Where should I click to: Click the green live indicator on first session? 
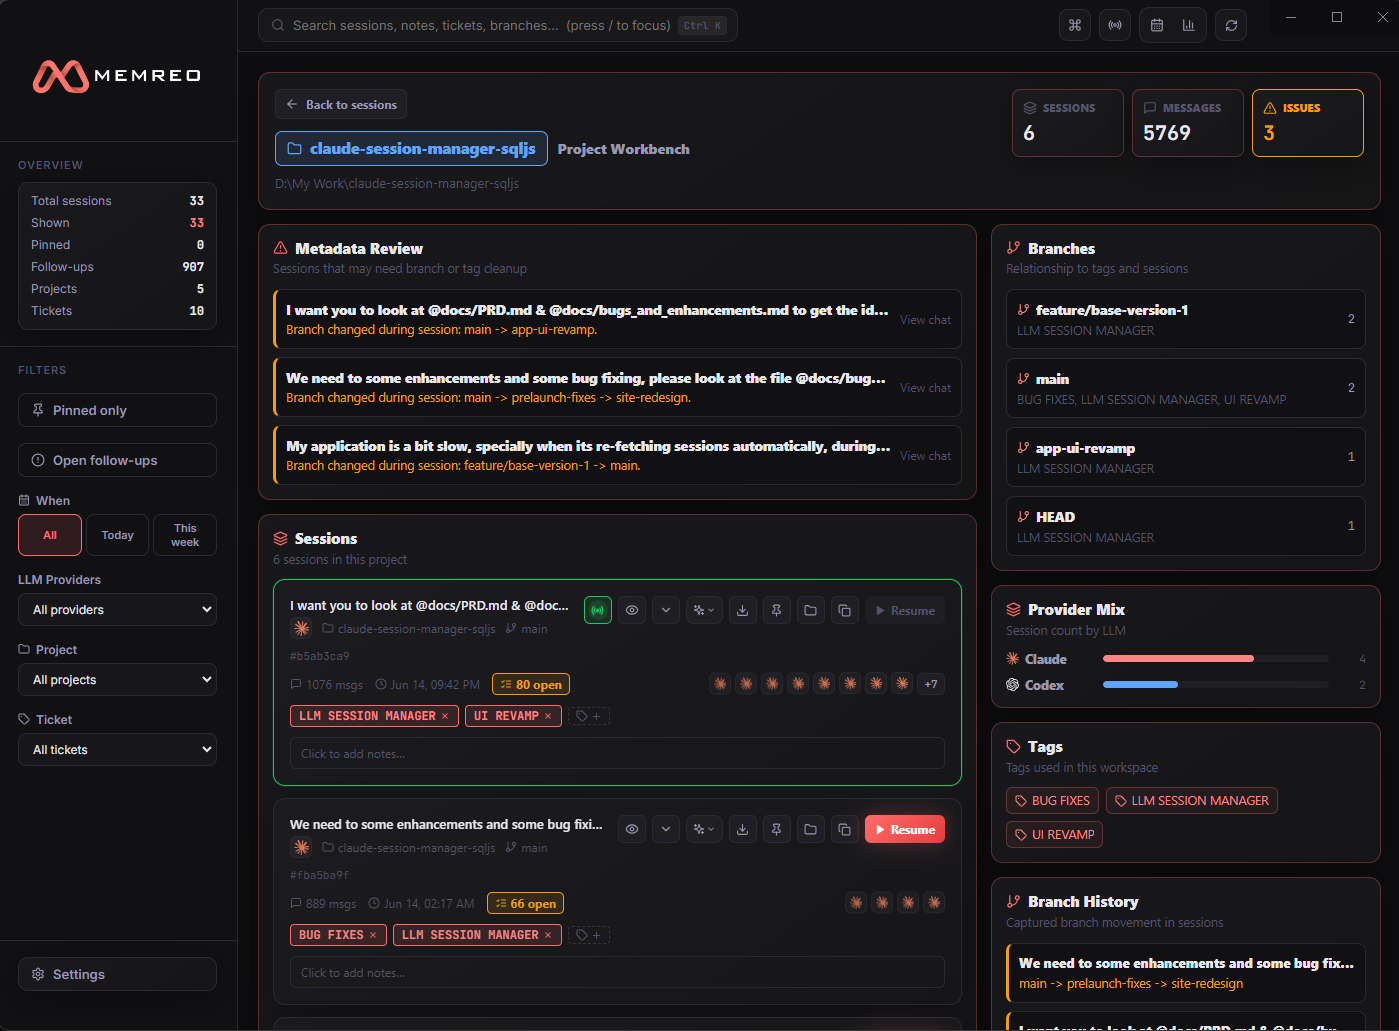click(x=598, y=610)
